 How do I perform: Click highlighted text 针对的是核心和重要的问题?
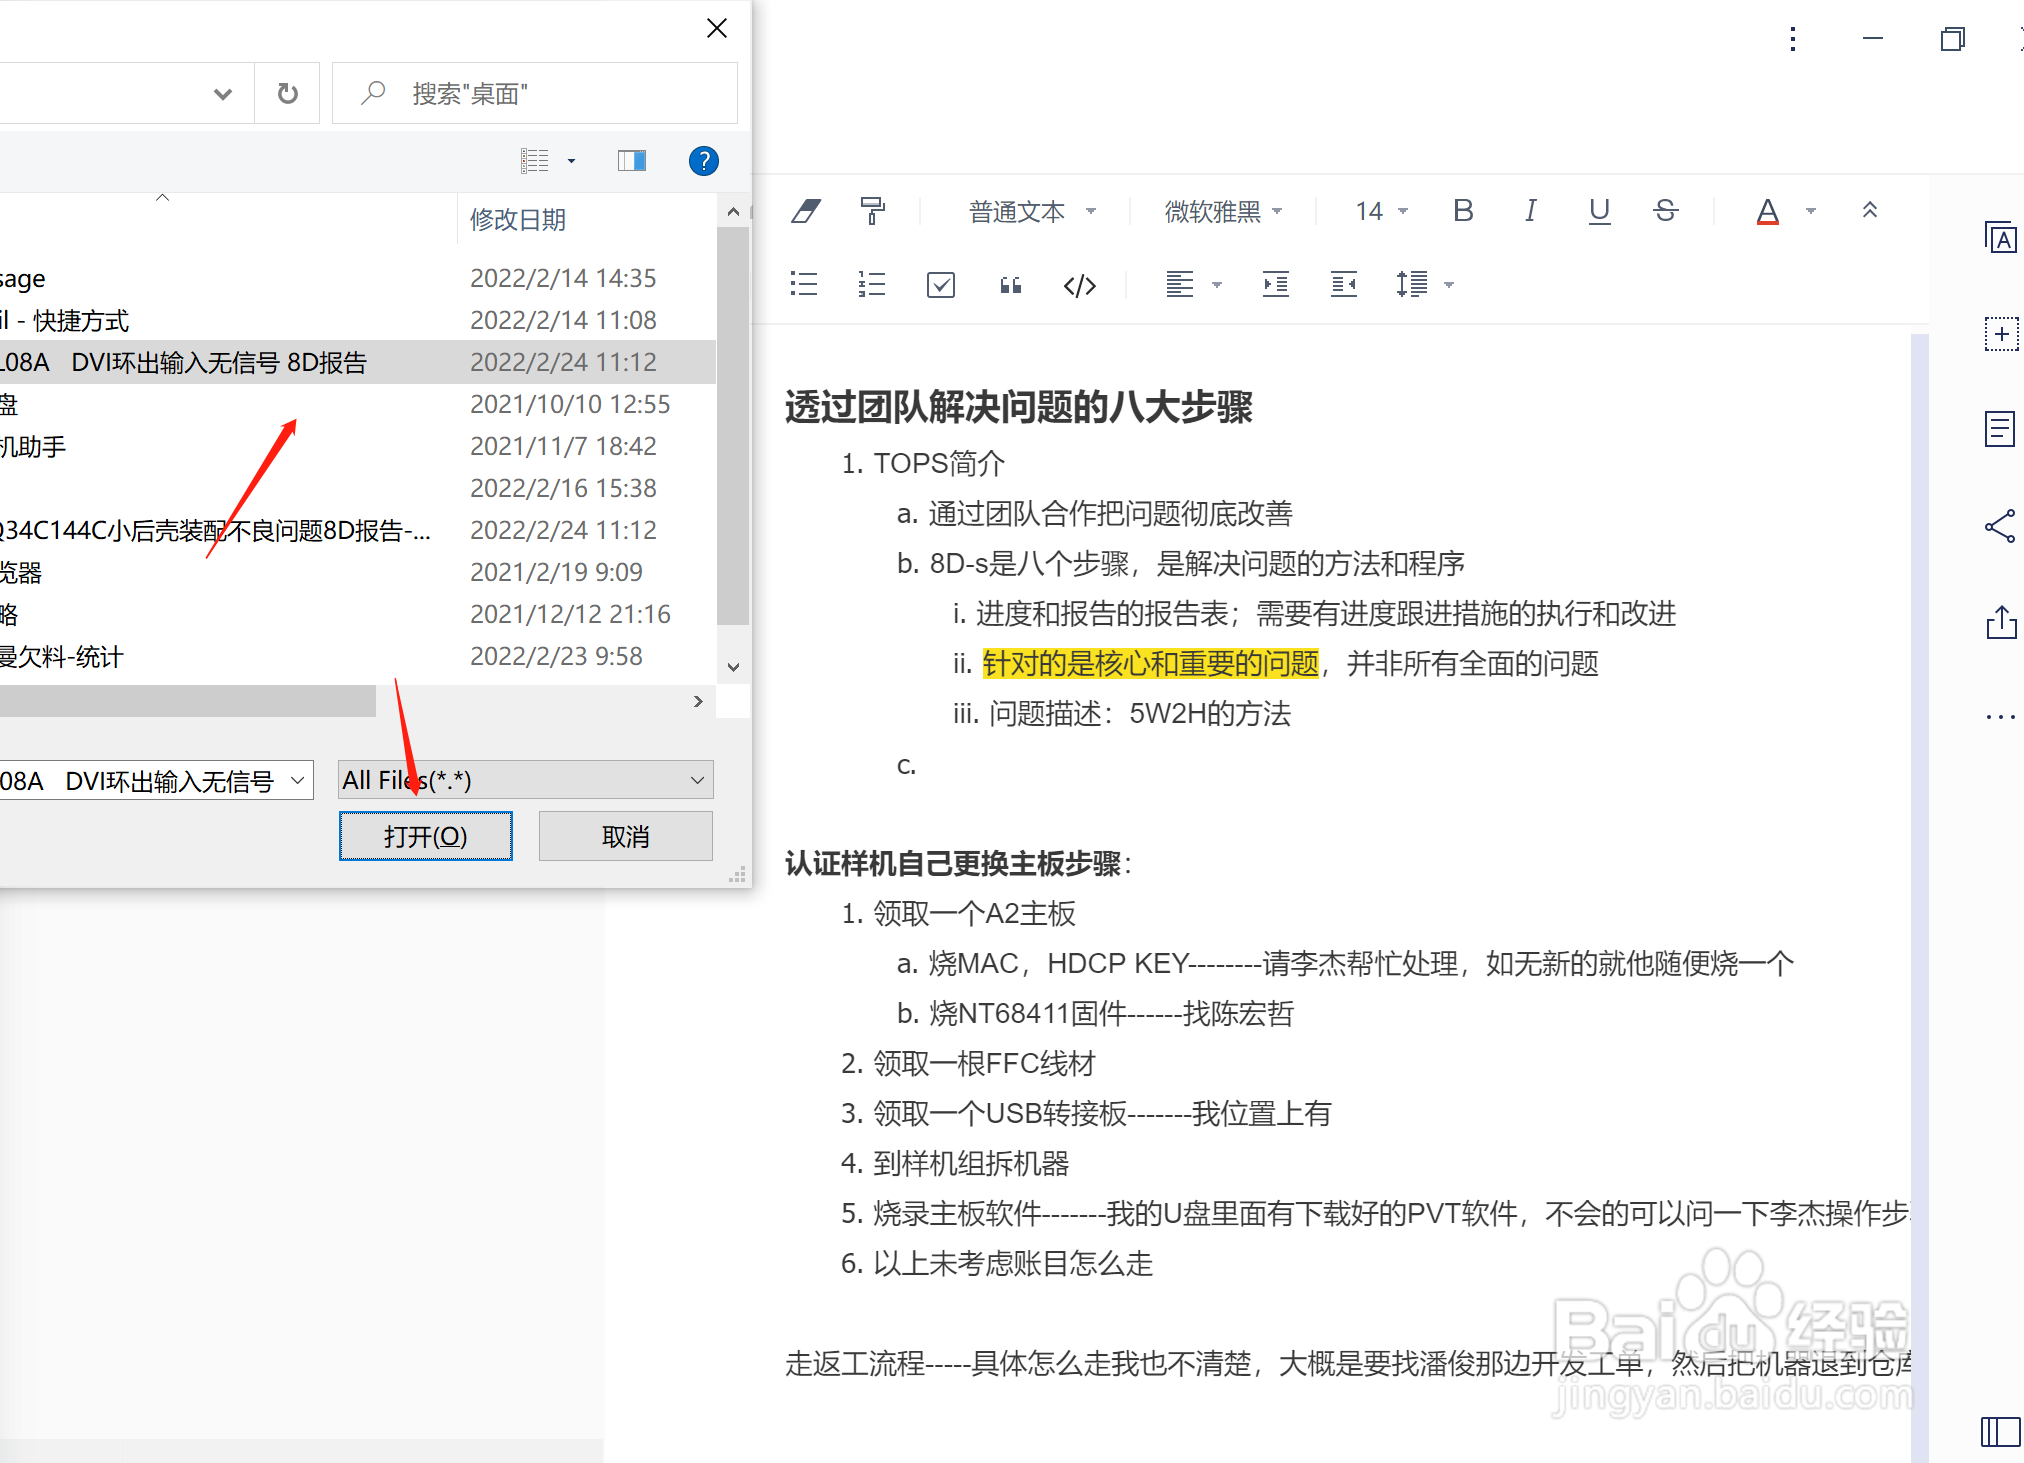pos(1151,663)
